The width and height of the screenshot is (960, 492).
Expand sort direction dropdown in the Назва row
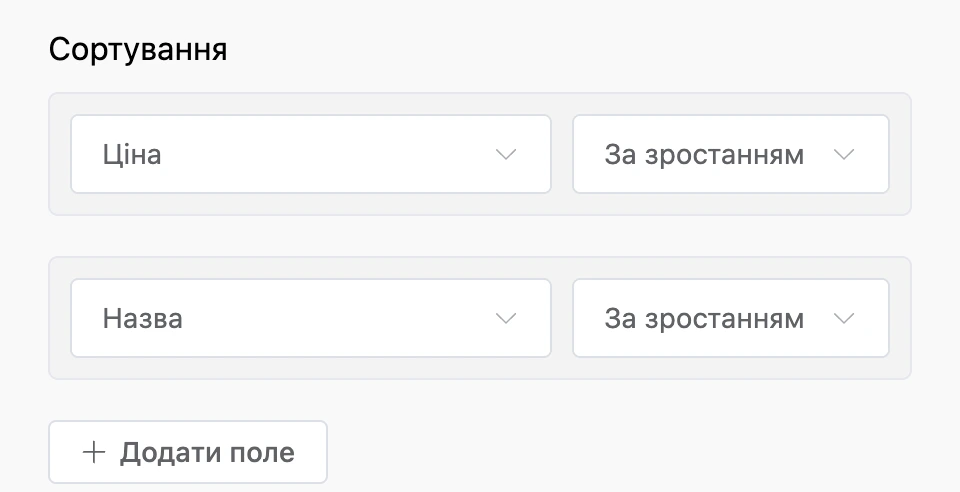pos(730,318)
